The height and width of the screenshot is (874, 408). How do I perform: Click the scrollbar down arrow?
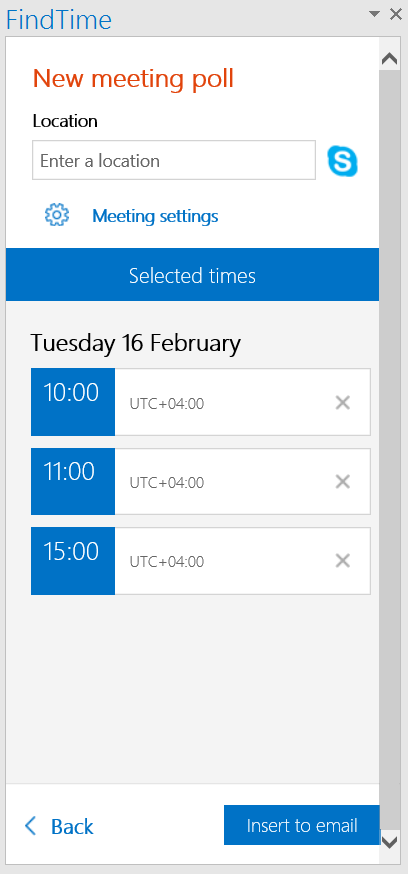point(390,841)
